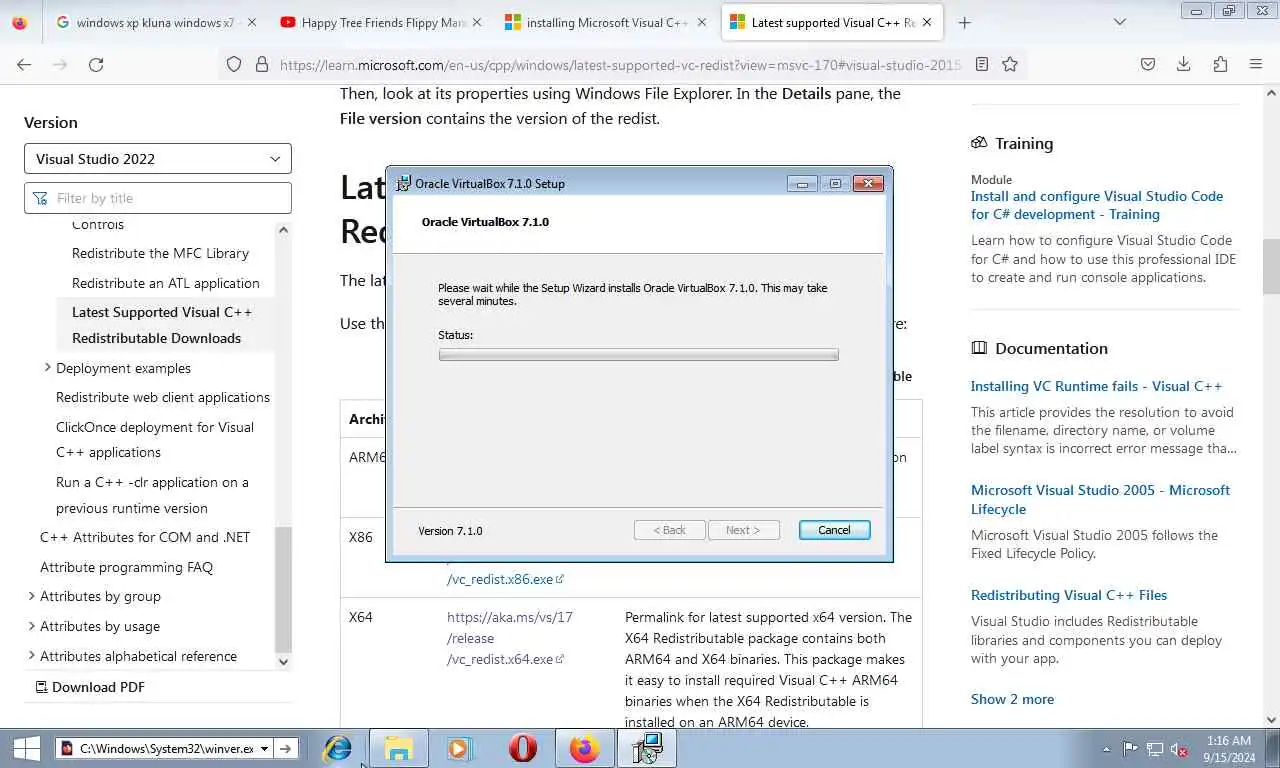Viewport: 1280px width, 768px height.
Task: Click the tracking protection shield icon
Action: click(x=234, y=64)
